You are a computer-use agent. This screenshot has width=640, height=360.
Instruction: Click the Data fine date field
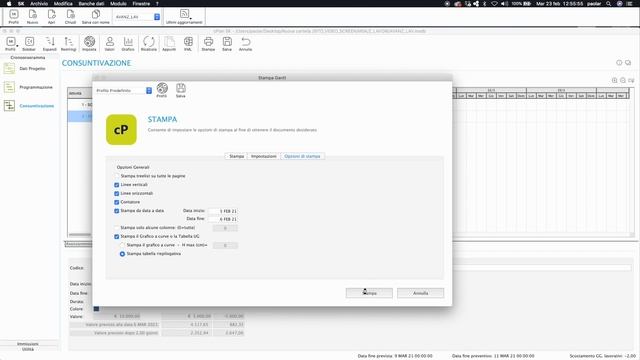tap(223, 219)
